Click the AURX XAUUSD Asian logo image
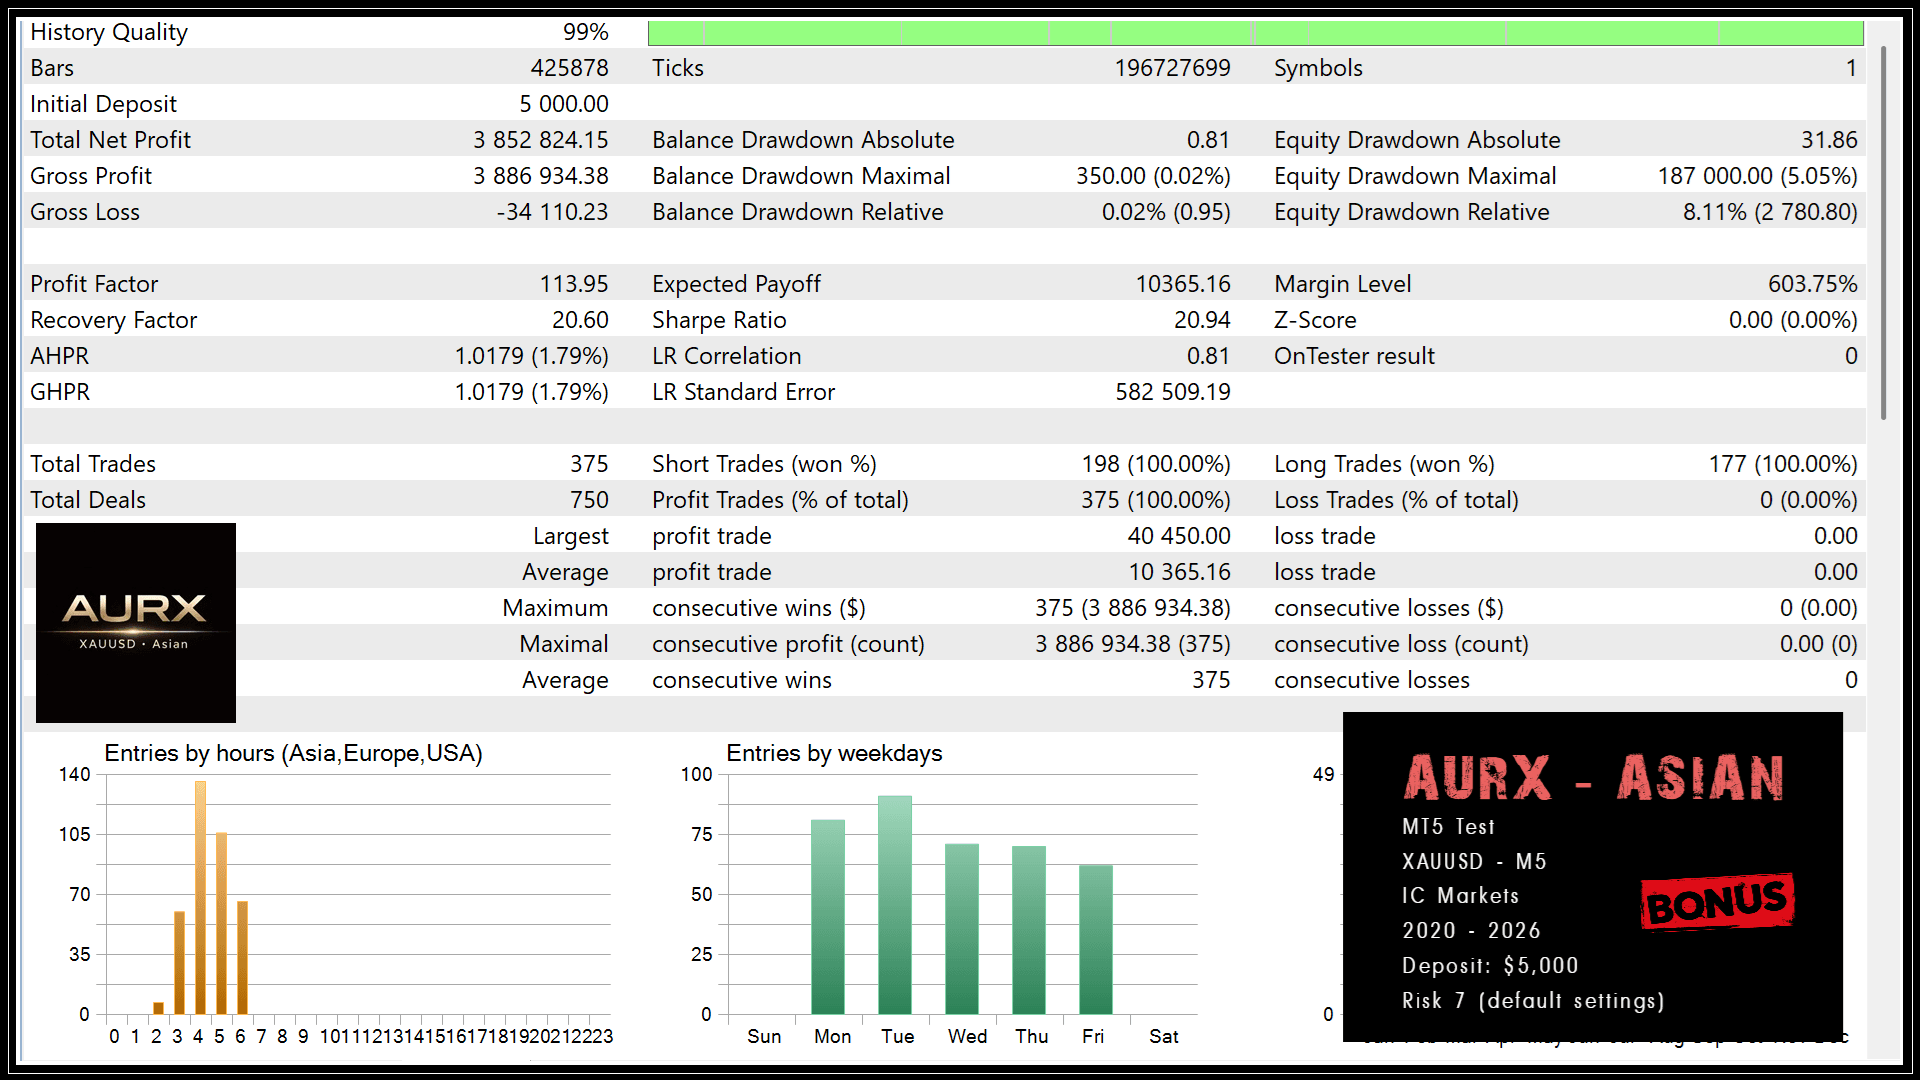Screen dimensions: 1920x1080 pos(136,622)
